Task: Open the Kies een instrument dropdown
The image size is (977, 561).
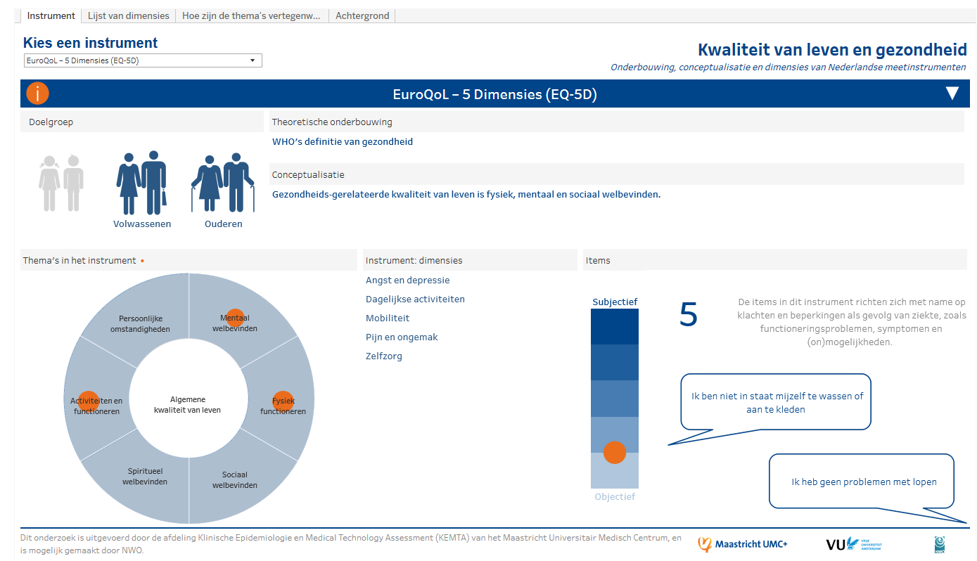Action: 143,60
